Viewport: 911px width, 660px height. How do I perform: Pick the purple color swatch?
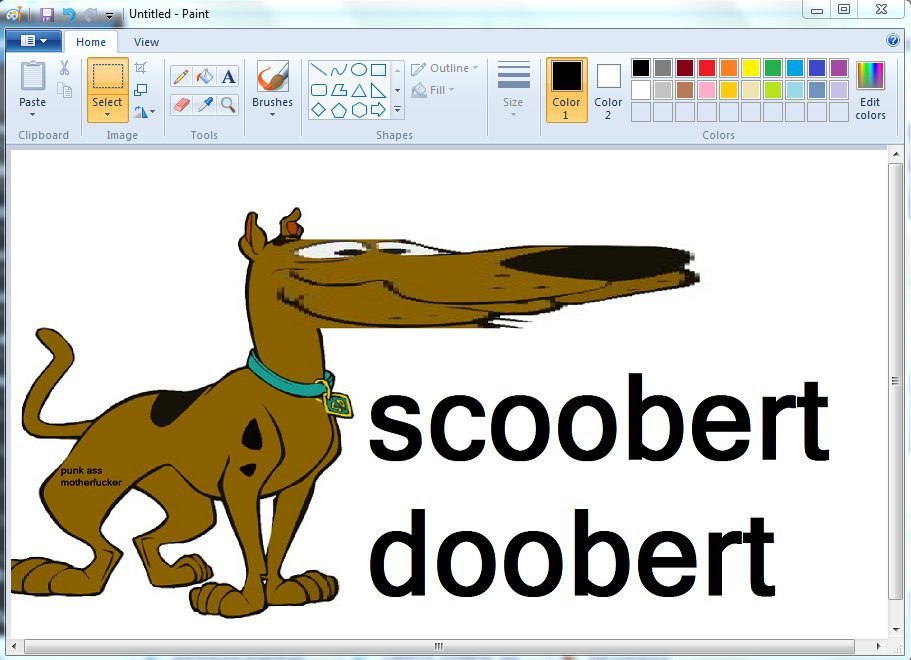tap(839, 68)
